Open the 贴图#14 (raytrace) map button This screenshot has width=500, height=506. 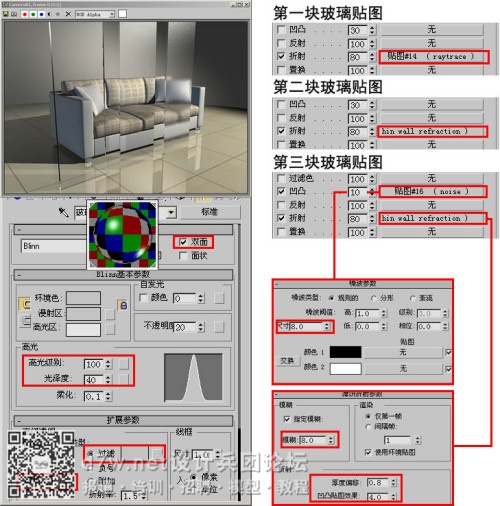[x=434, y=57]
